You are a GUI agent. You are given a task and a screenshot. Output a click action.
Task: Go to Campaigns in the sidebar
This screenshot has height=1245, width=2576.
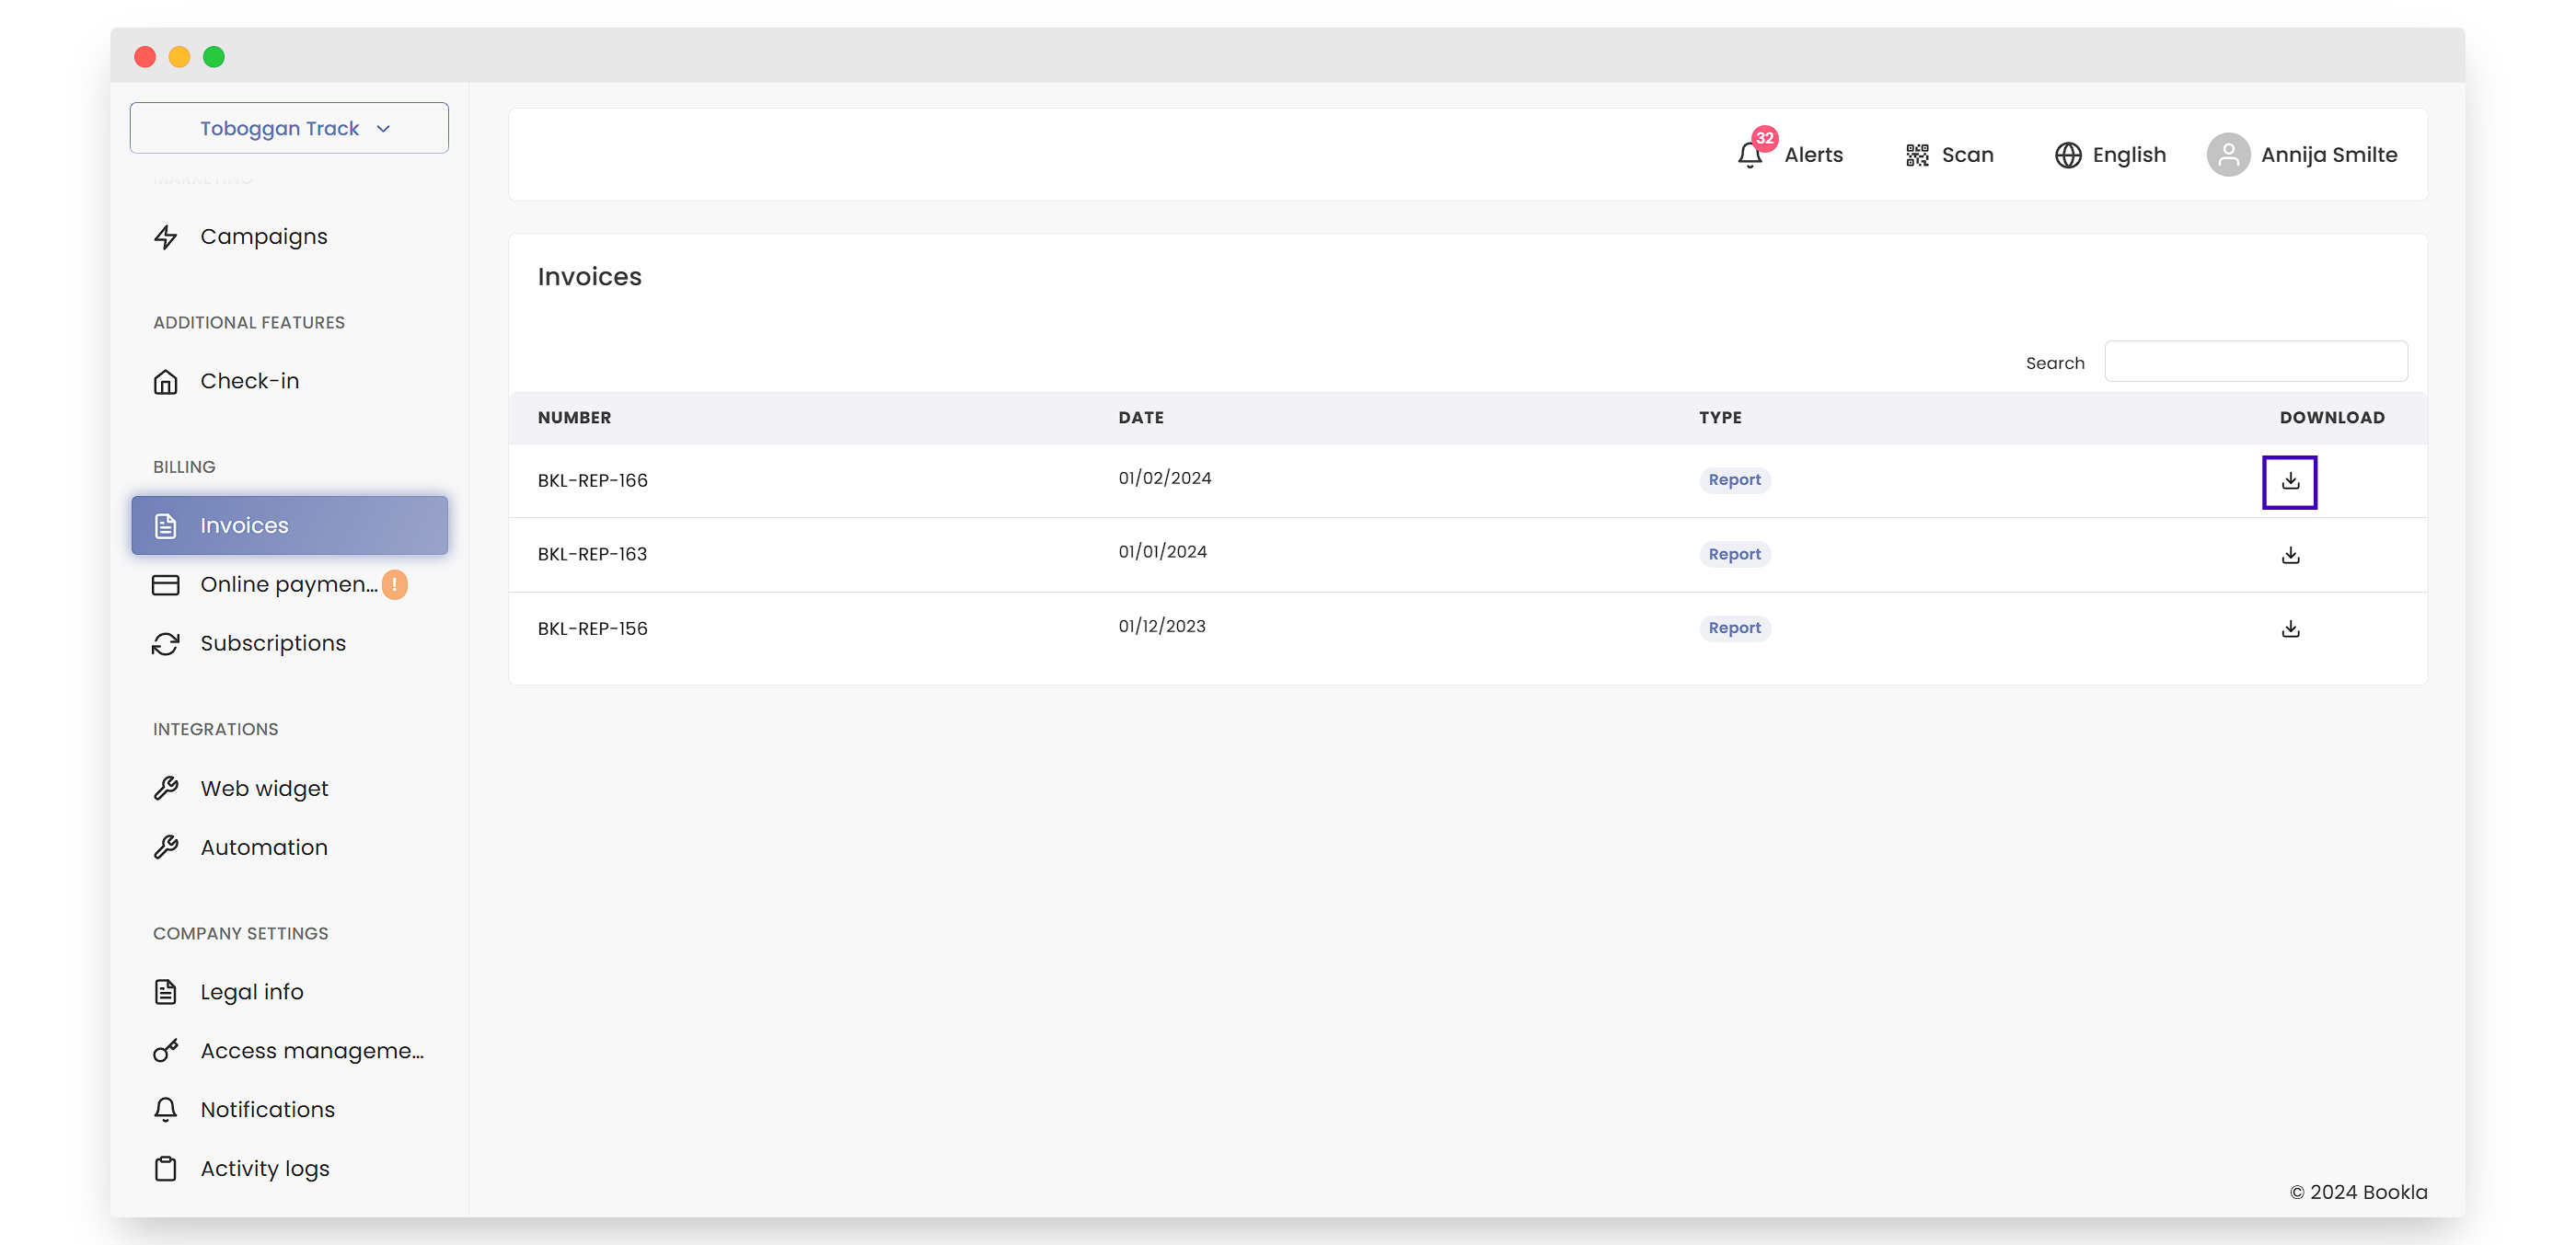click(x=263, y=237)
